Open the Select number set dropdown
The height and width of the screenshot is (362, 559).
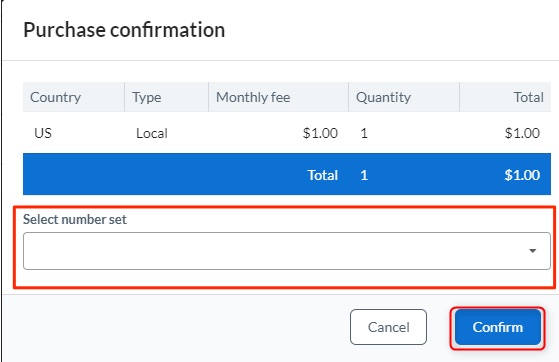point(287,251)
